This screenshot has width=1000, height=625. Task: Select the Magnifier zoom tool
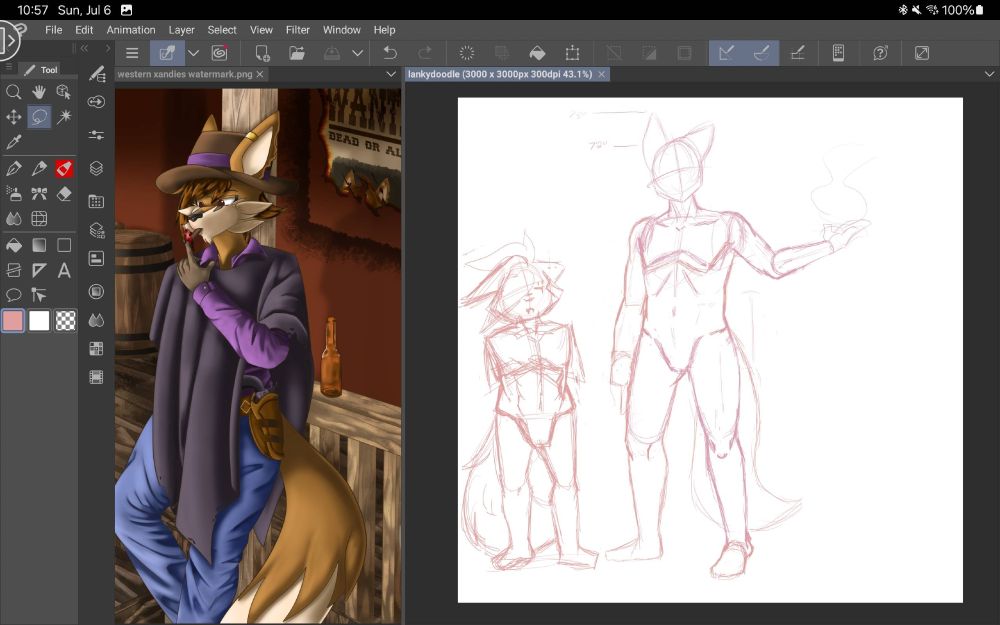pos(14,91)
